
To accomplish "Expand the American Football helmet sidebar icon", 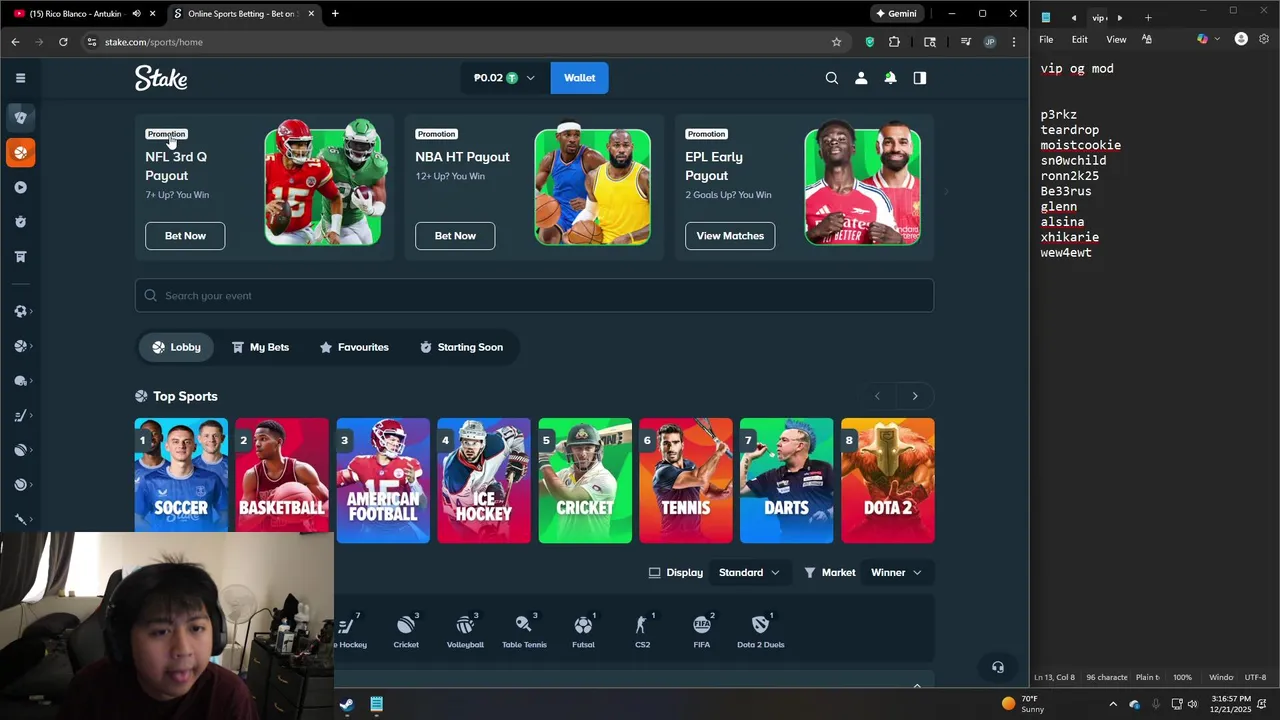I will [x=20, y=381].
